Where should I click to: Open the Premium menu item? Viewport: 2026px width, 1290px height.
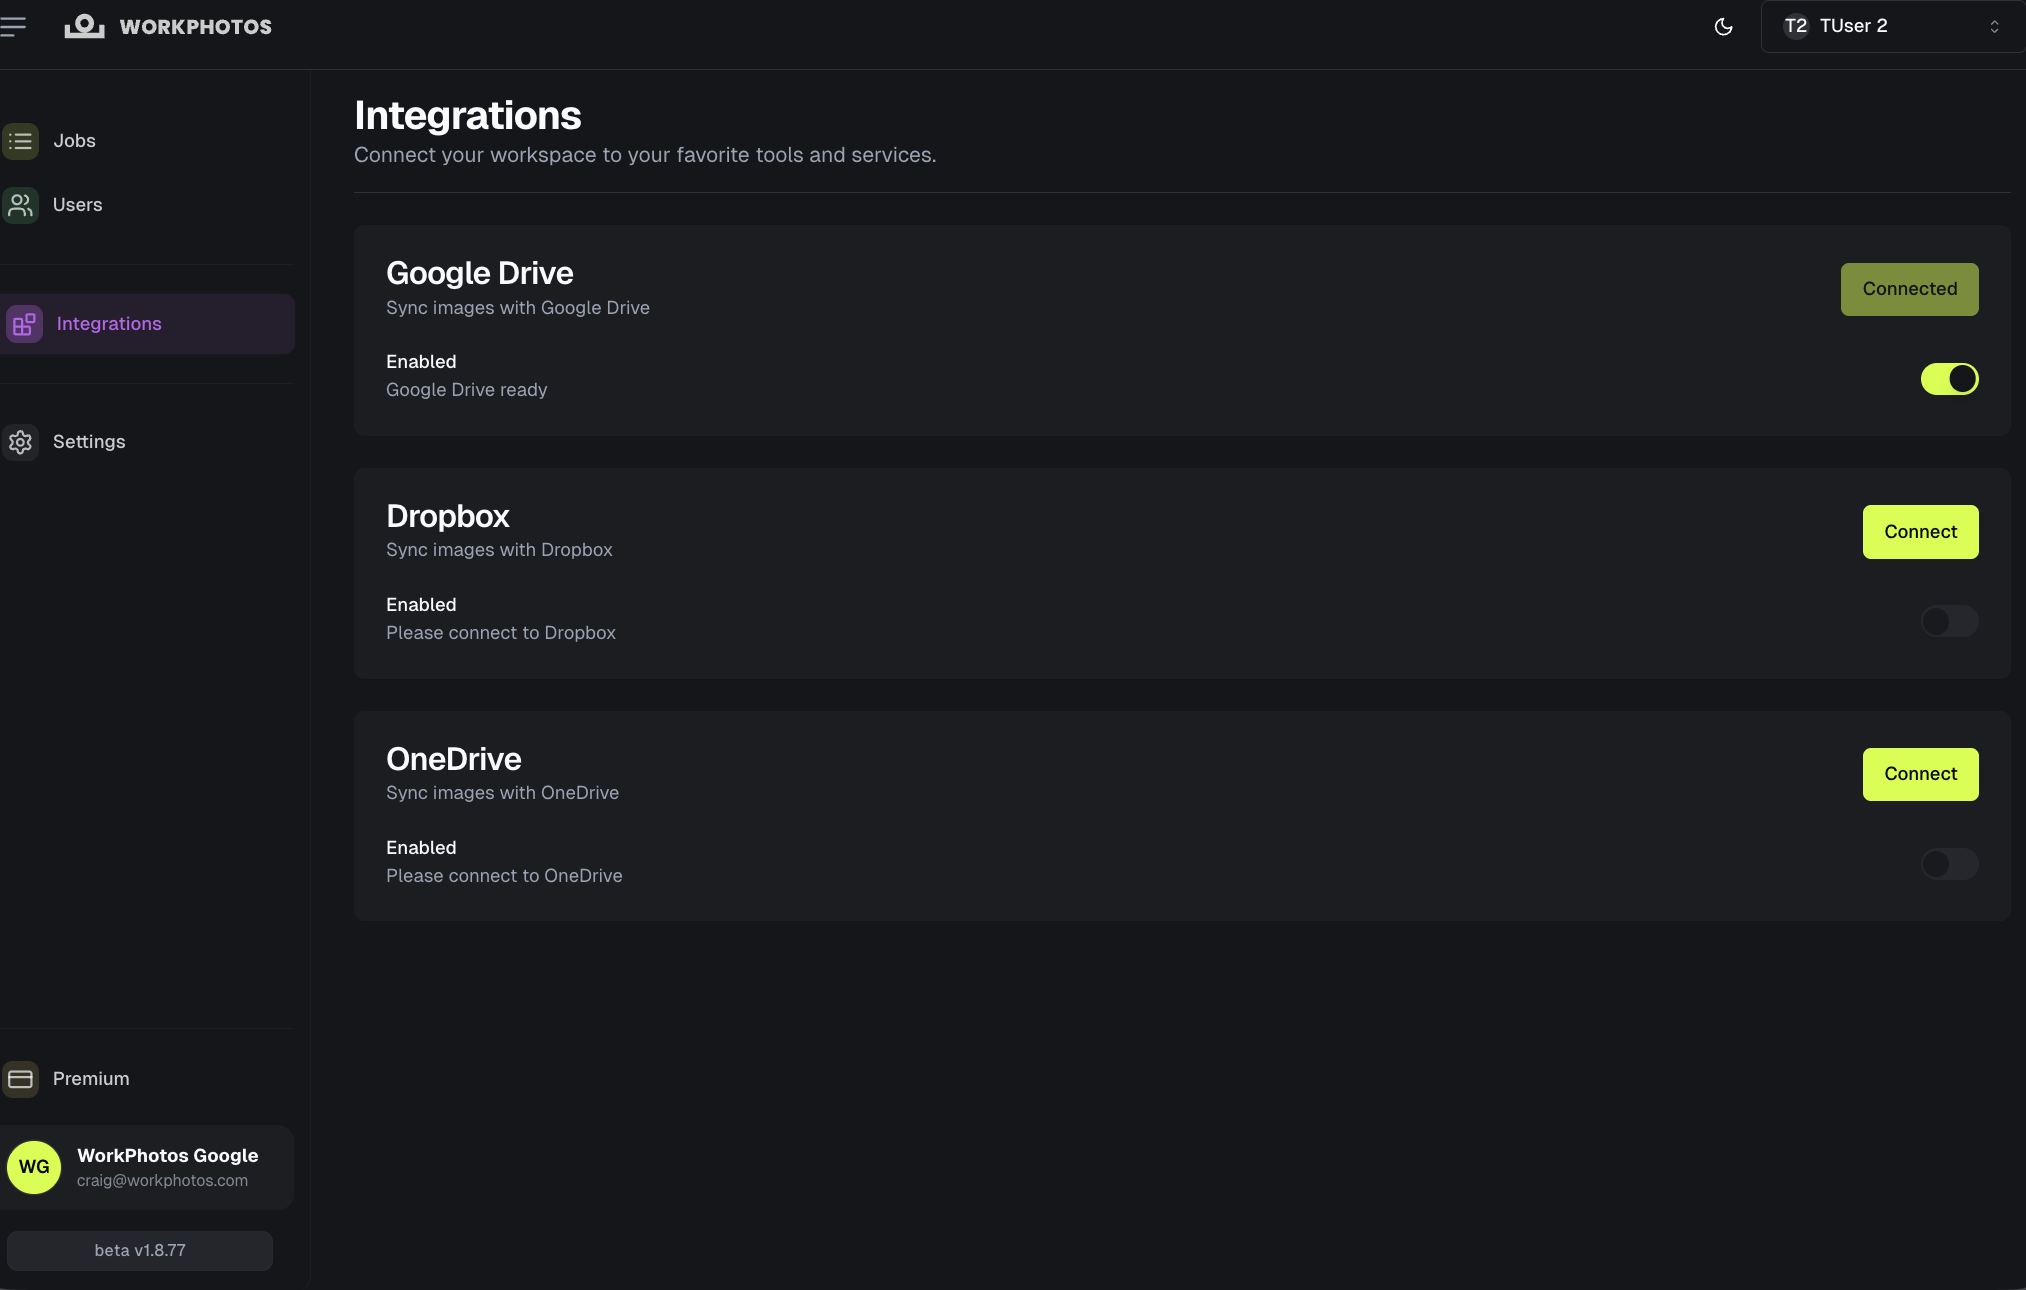tap(148, 1079)
